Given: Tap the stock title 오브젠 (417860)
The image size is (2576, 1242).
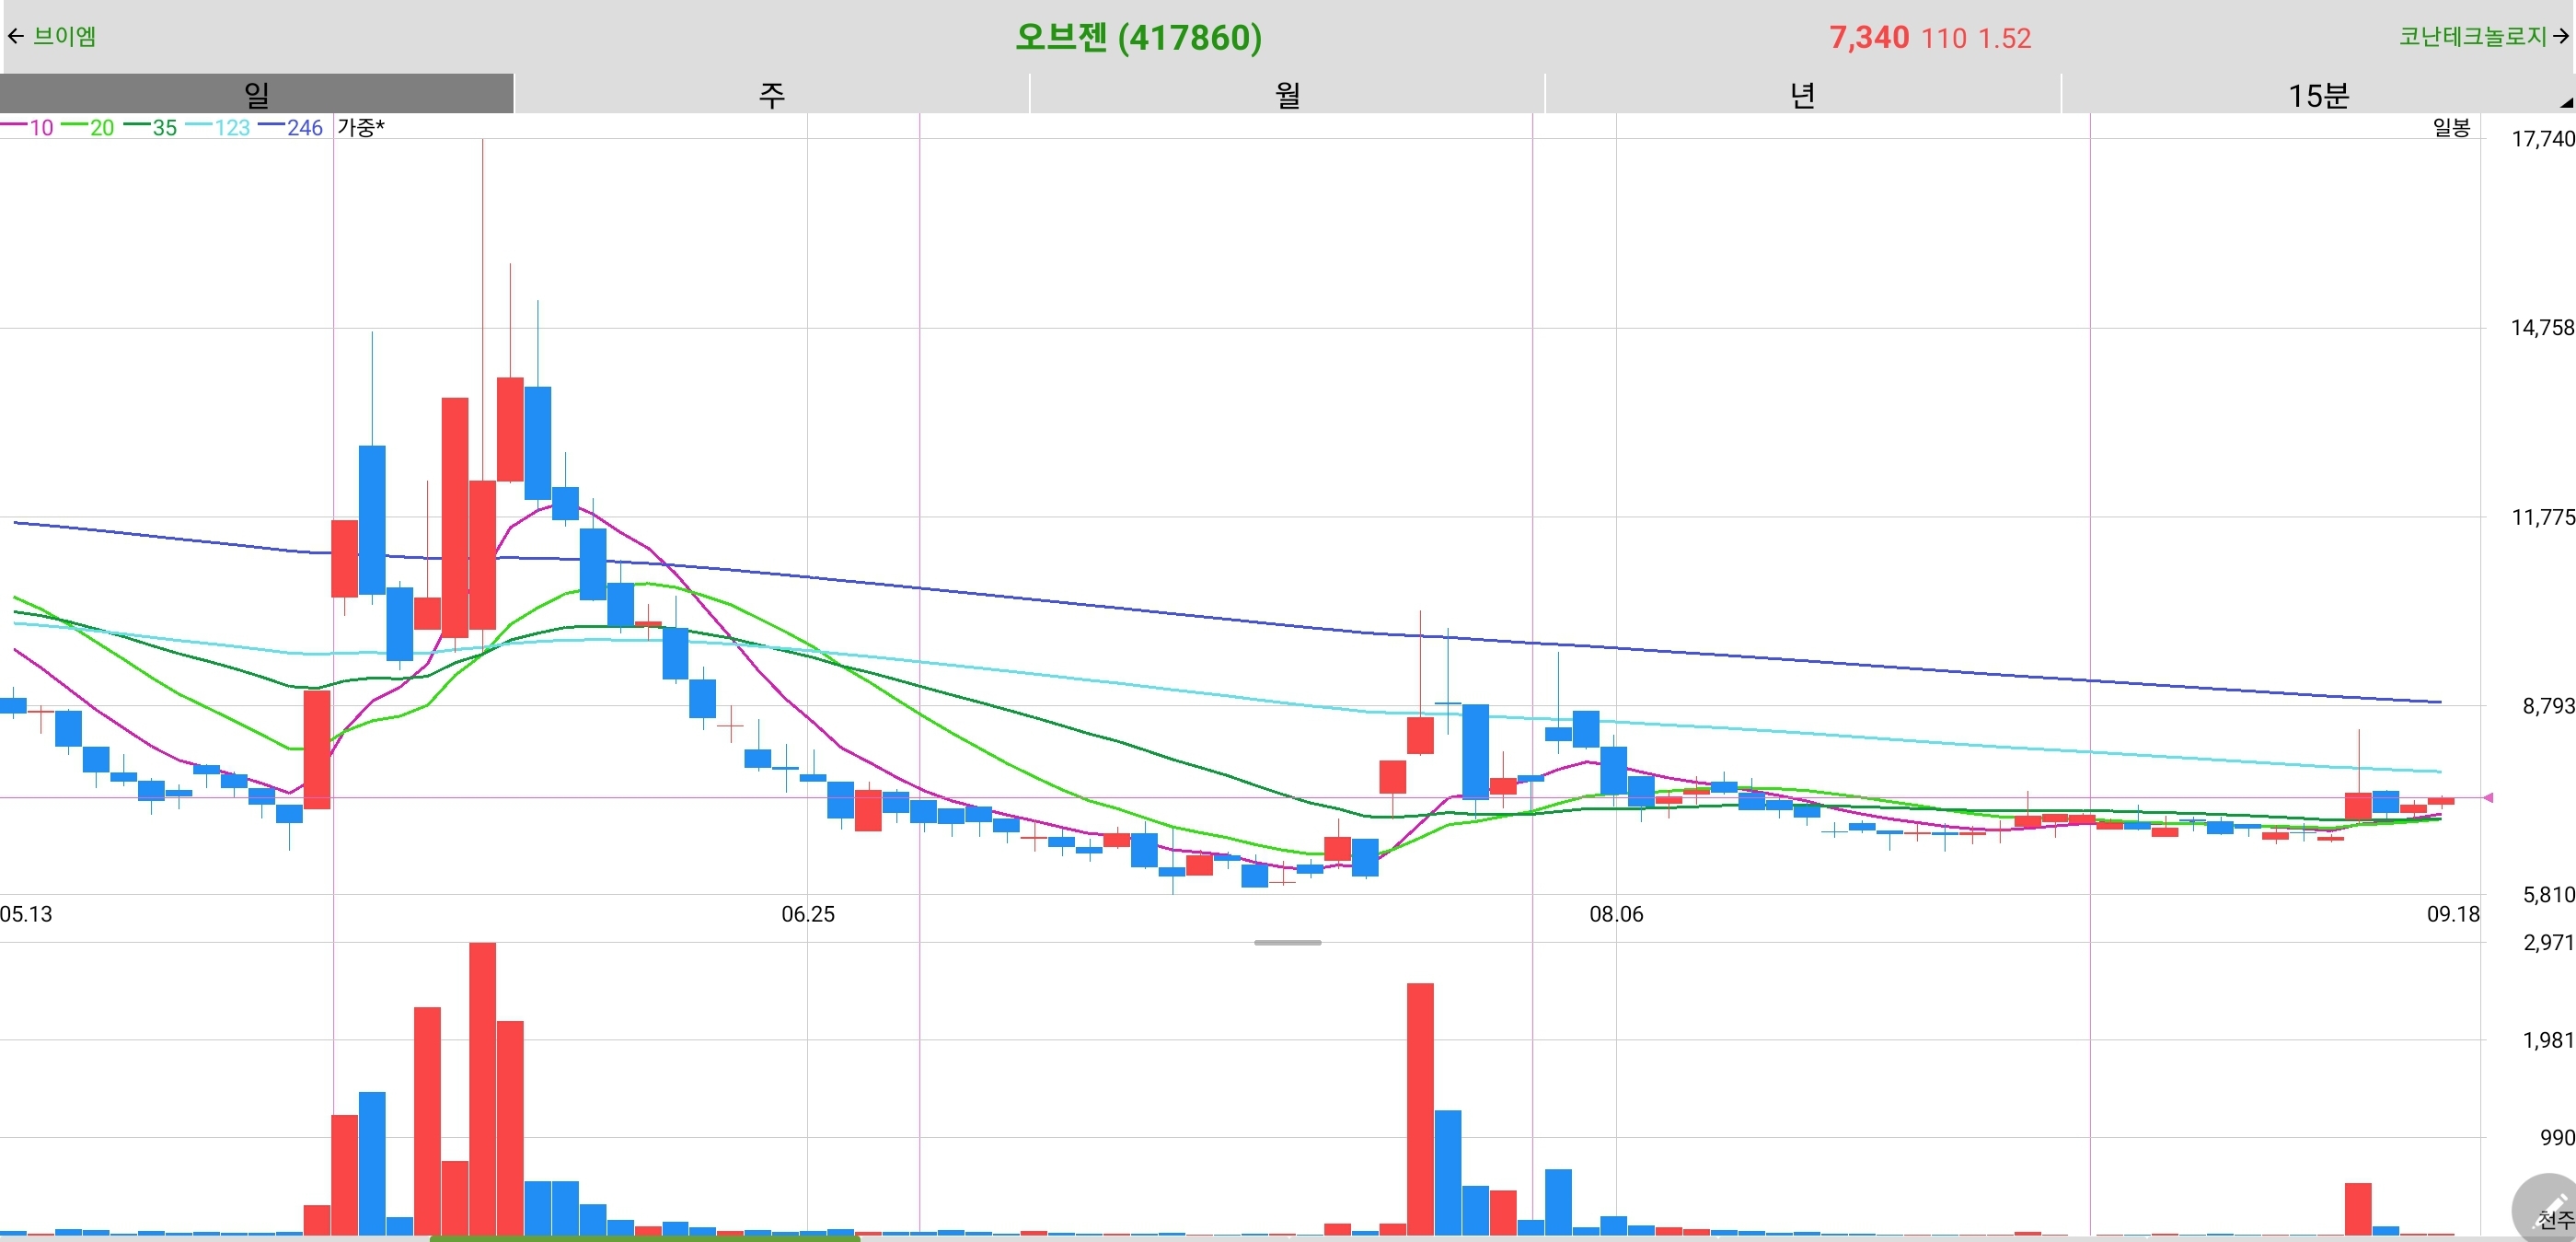Looking at the screenshot, I should [x=1138, y=37].
